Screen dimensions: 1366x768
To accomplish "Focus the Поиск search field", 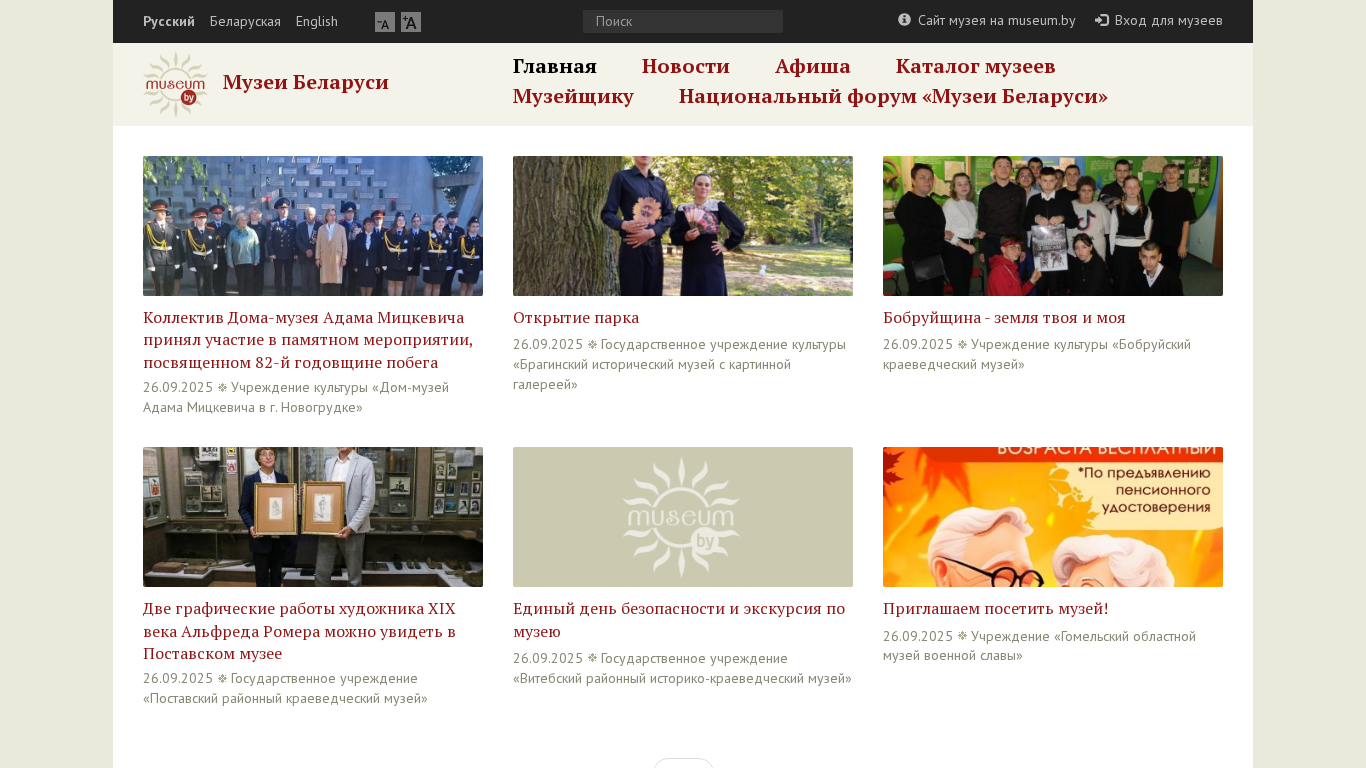I will point(683,21).
